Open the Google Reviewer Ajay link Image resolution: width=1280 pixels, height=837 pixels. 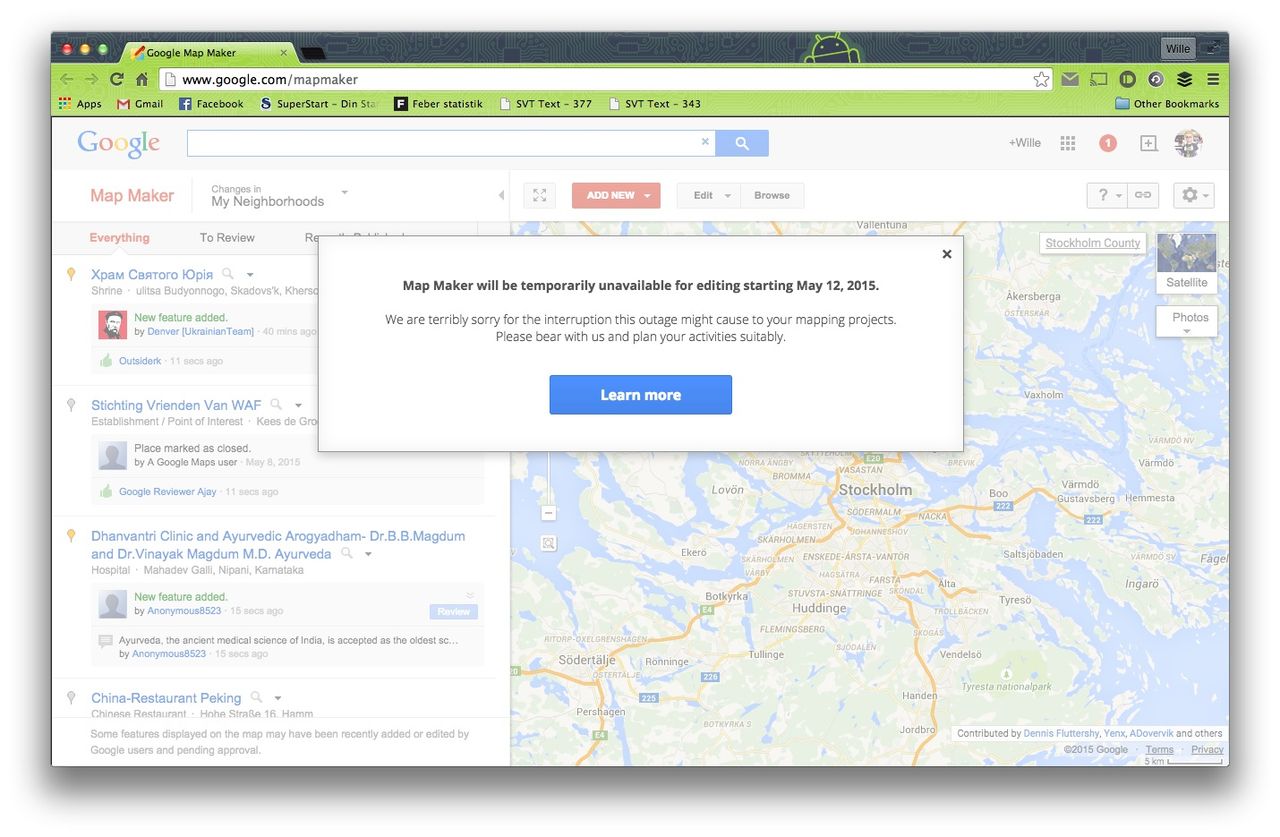167,492
